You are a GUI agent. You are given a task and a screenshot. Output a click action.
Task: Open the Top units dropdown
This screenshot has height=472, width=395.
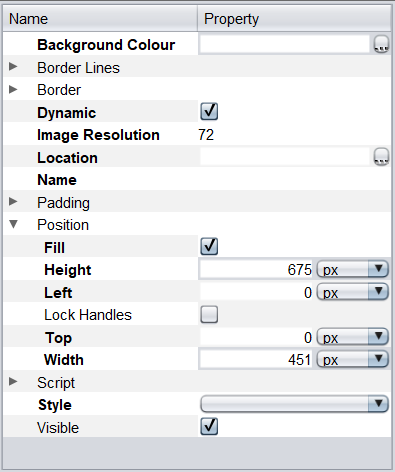point(352,337)
